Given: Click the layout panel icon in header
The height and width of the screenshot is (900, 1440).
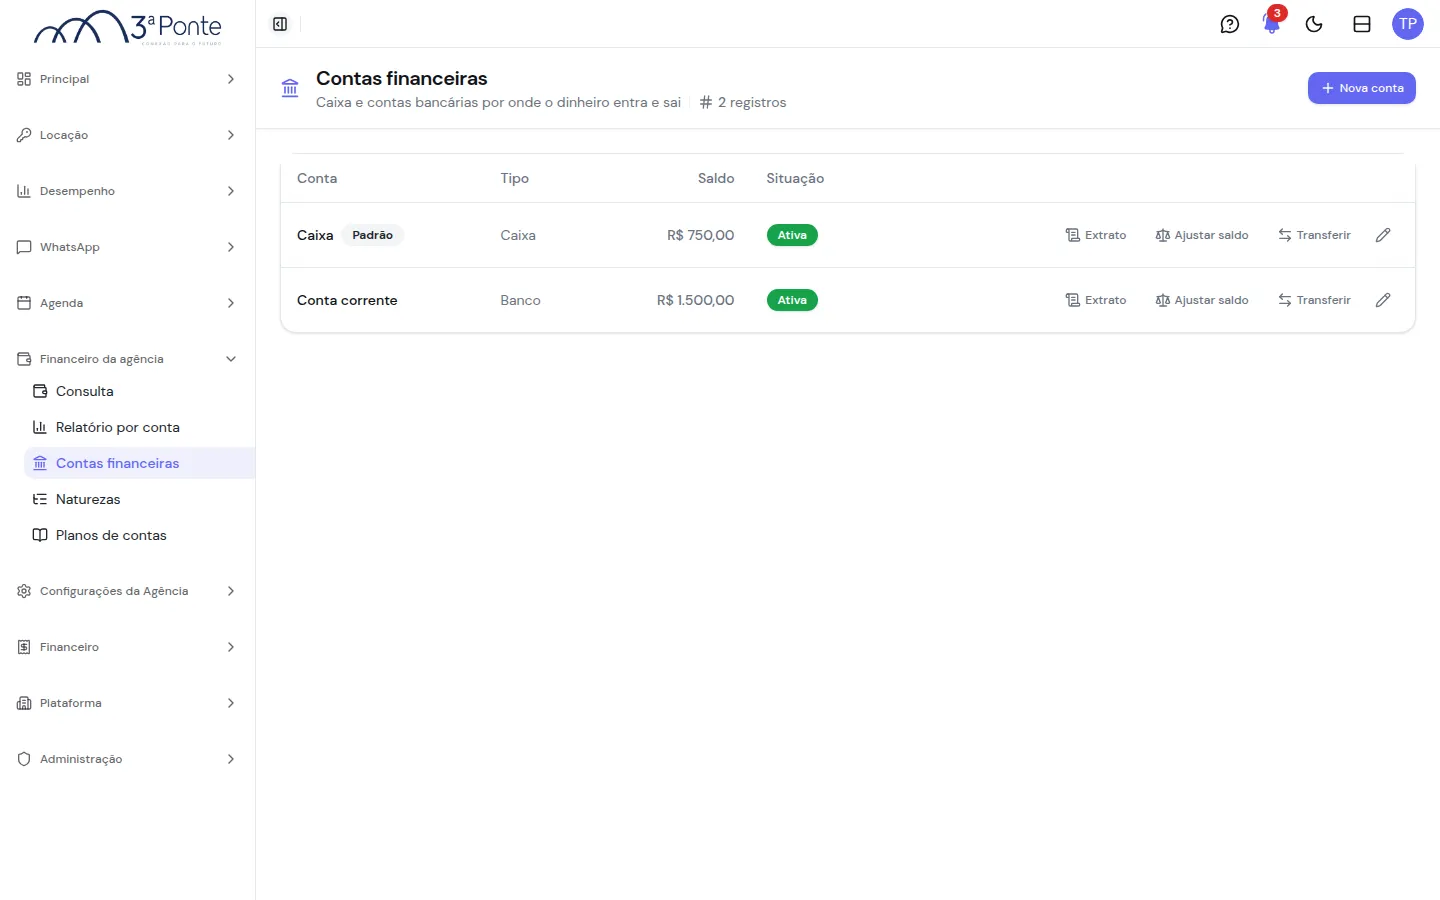Looking at the screenshot, I should coord(1362,24).
